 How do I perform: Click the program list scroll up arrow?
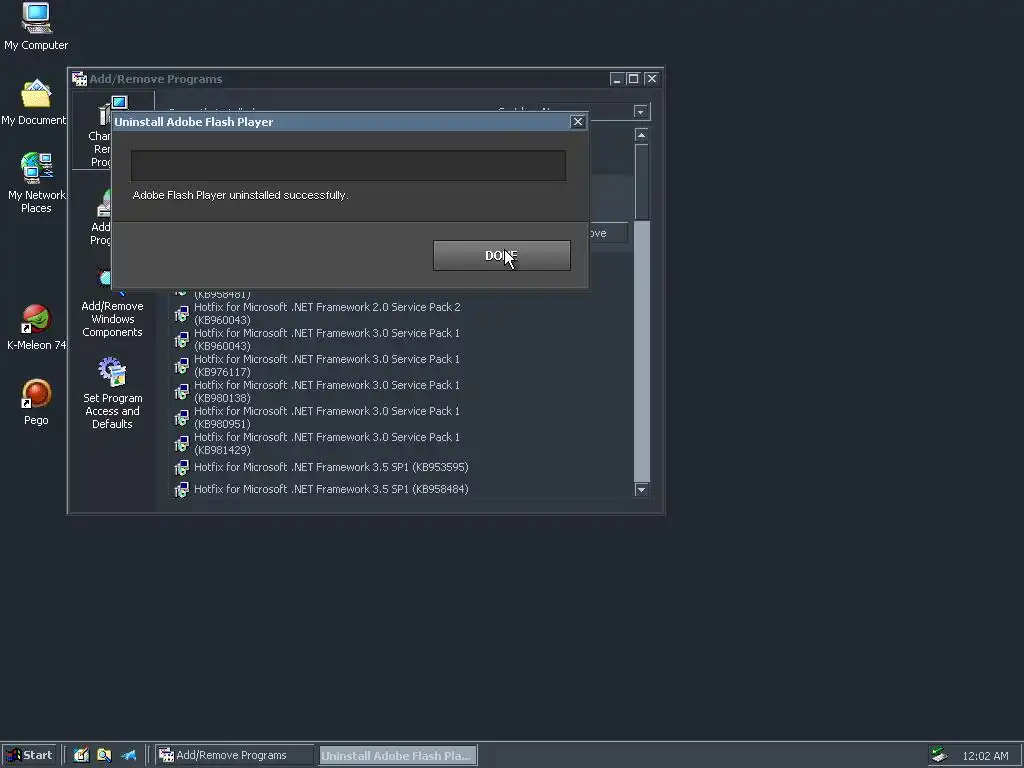point(641,135)
